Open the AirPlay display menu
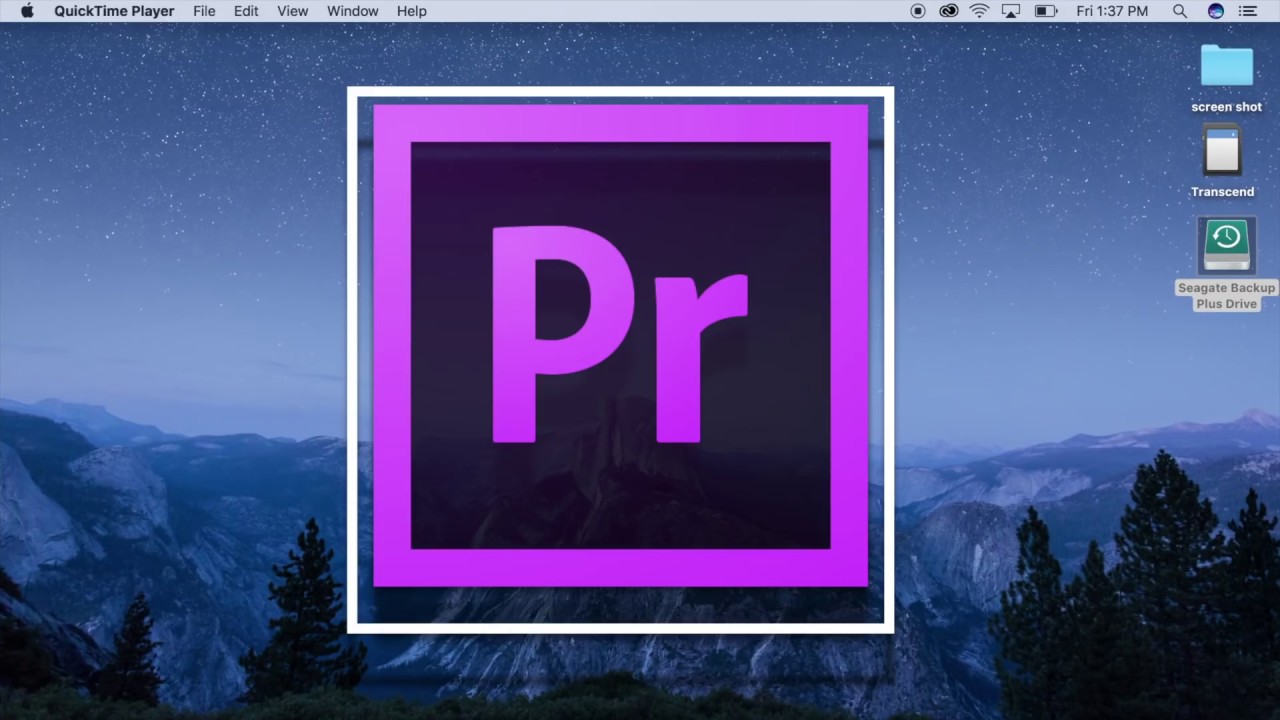Screen dimensions: 1280x720 point(1011,11)
